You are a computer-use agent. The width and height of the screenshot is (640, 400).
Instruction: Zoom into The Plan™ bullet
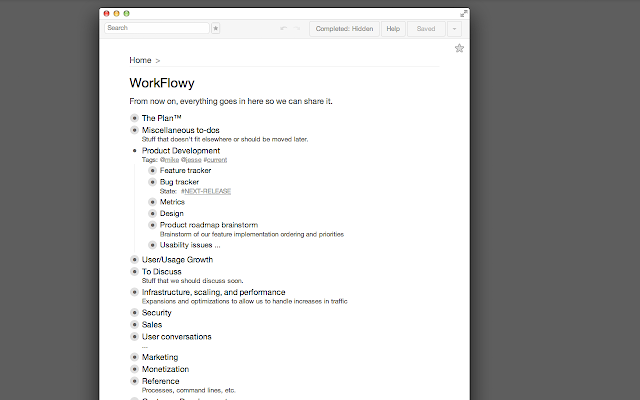click(x=134, y=118)
